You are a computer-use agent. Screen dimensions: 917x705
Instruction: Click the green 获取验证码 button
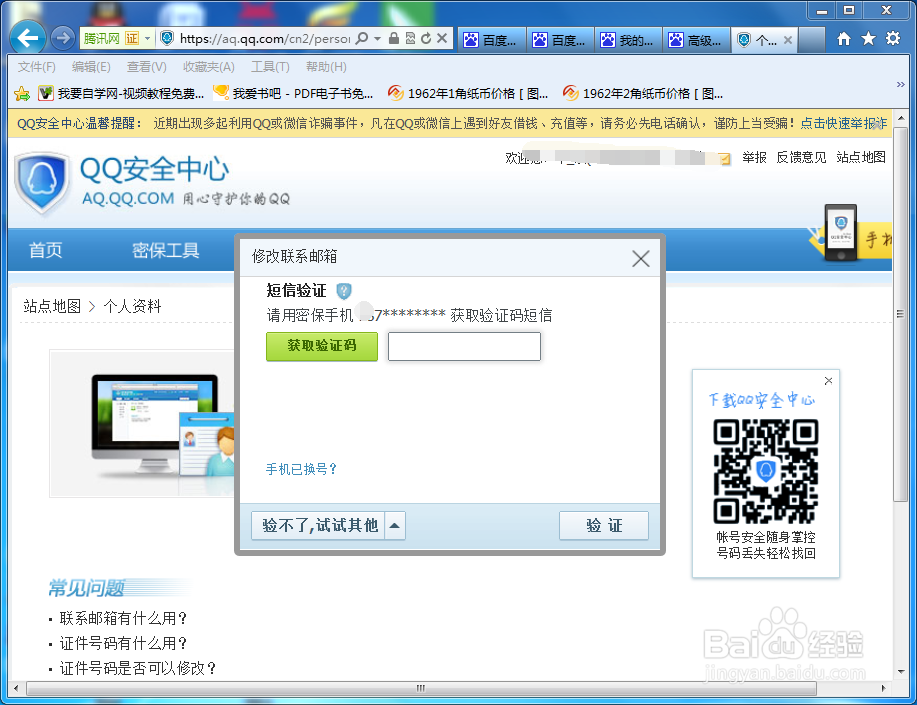(322, 346)
